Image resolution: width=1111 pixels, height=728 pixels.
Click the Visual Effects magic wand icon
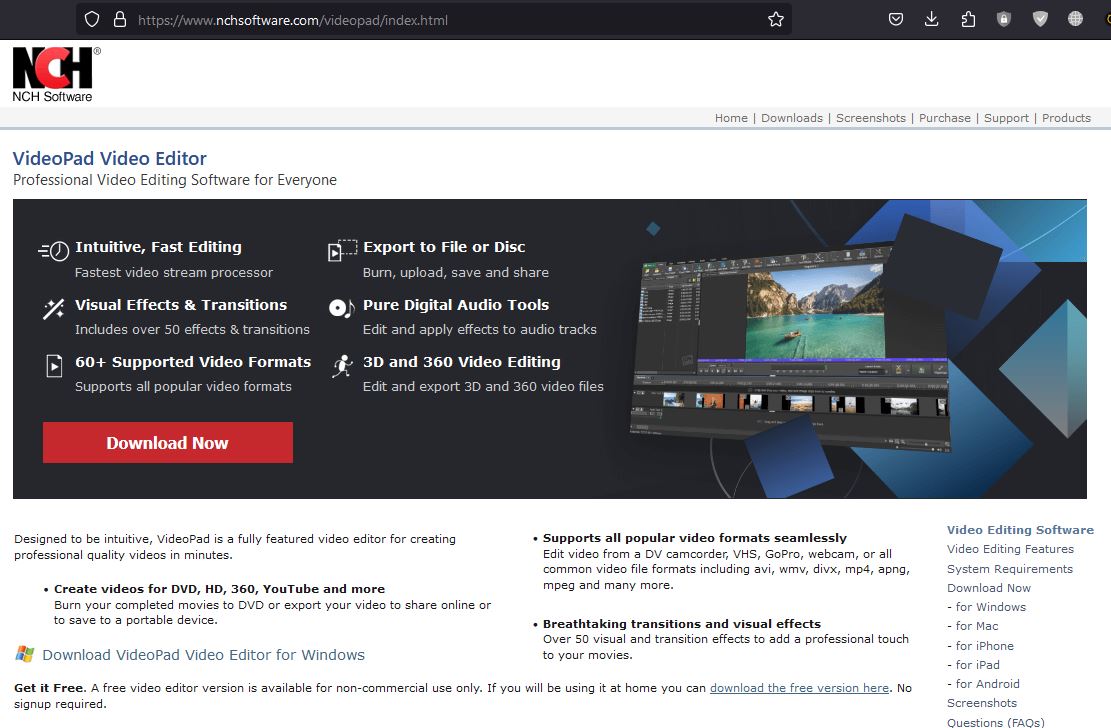pos(54,308)
